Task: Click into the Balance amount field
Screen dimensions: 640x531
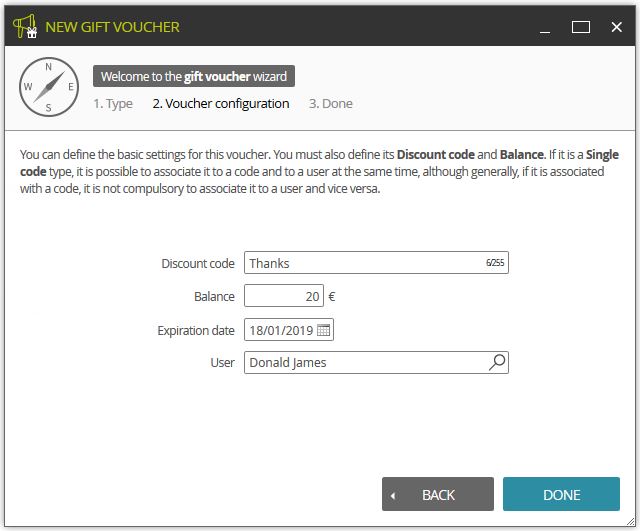Action: [284, 295]
